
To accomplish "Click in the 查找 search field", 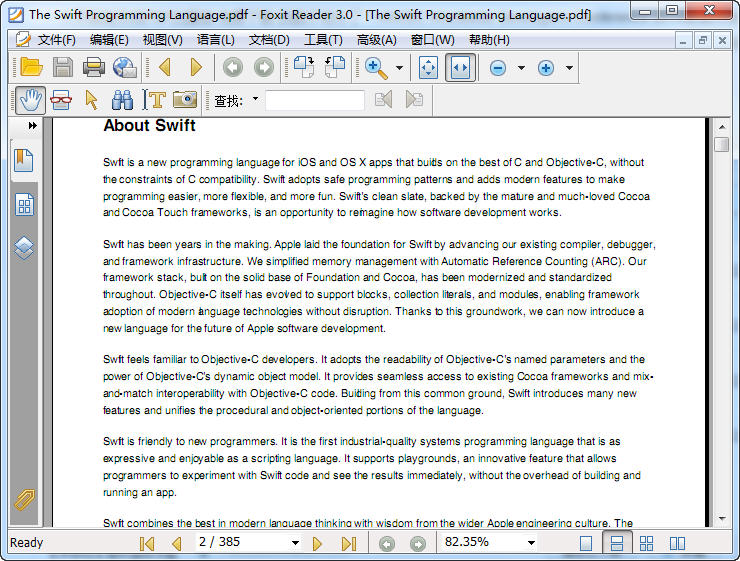I will coord(315,100).
